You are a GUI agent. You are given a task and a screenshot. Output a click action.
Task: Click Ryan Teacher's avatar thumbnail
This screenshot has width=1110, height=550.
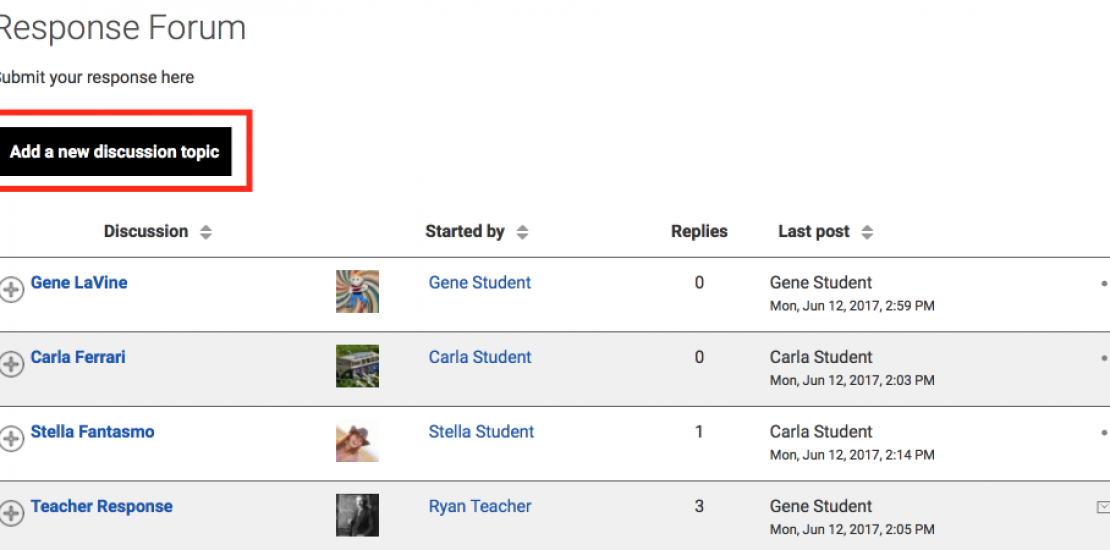[357, 515]
